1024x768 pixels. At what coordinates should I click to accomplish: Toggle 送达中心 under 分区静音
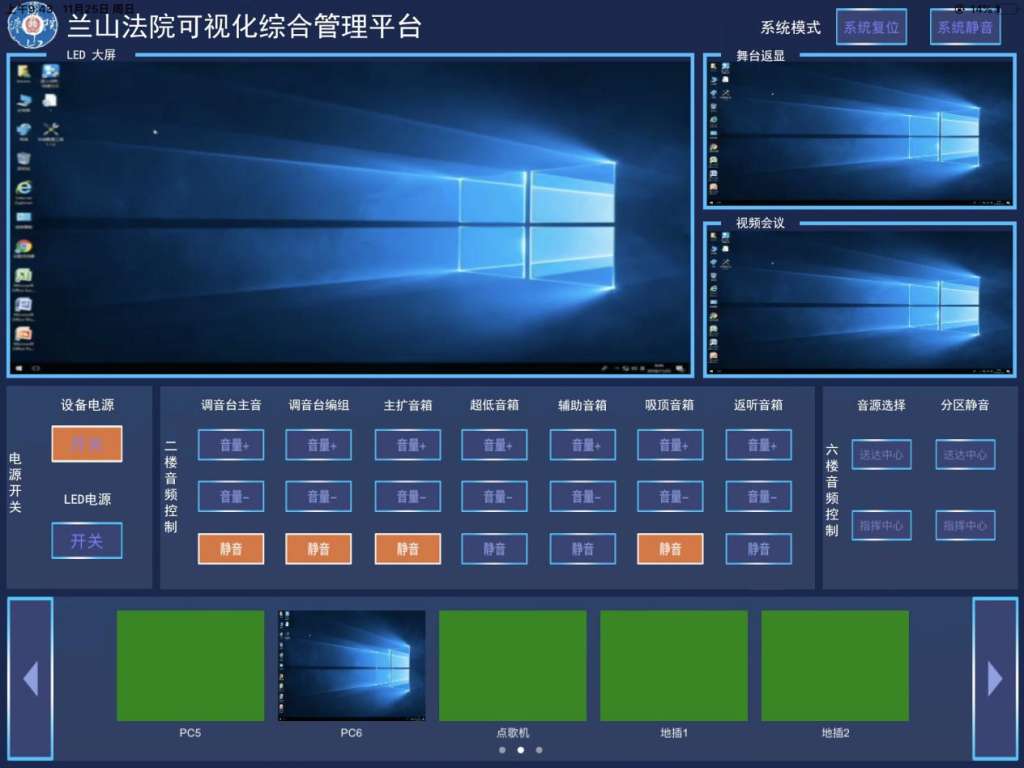(x=965, y=455)
